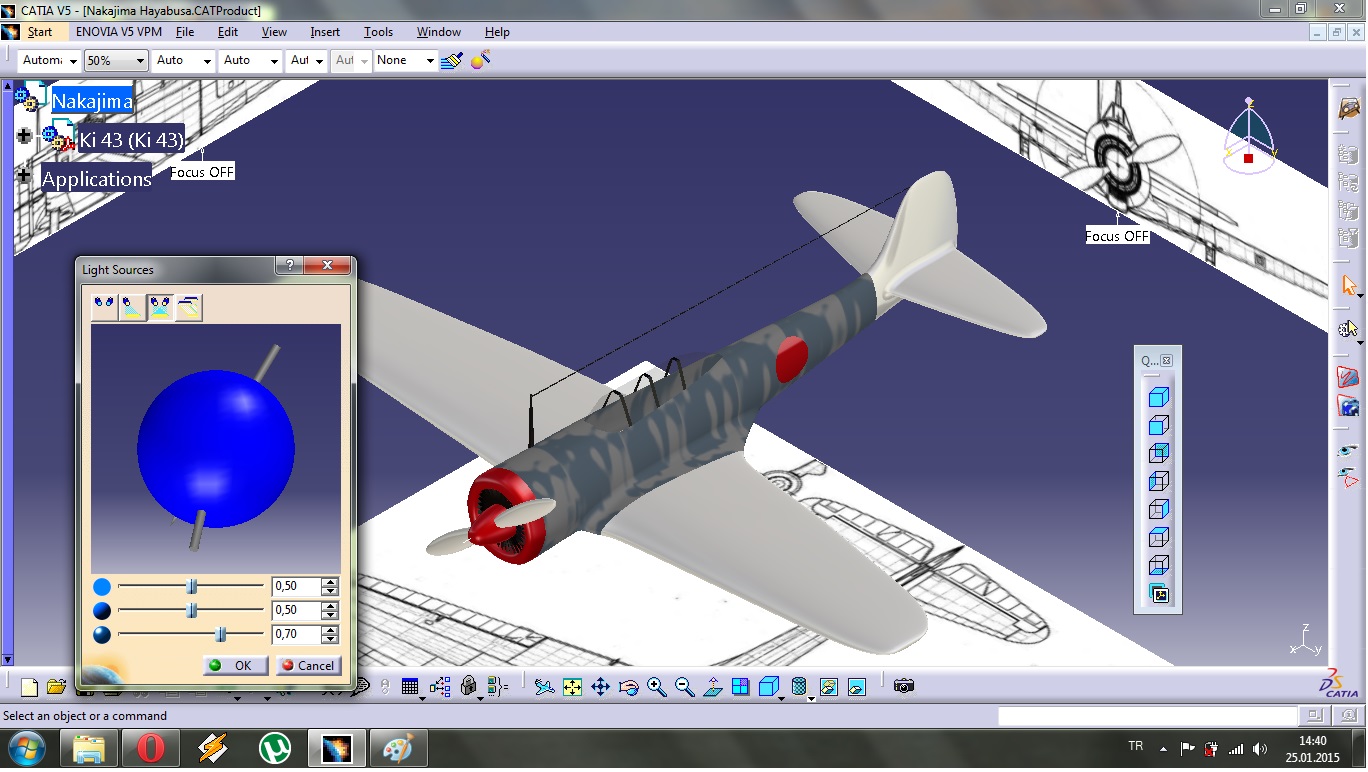The height and width of the screenshot is (772, 1368).
Task: Click the Create Multi-View icon
Action: coord(740,687)
